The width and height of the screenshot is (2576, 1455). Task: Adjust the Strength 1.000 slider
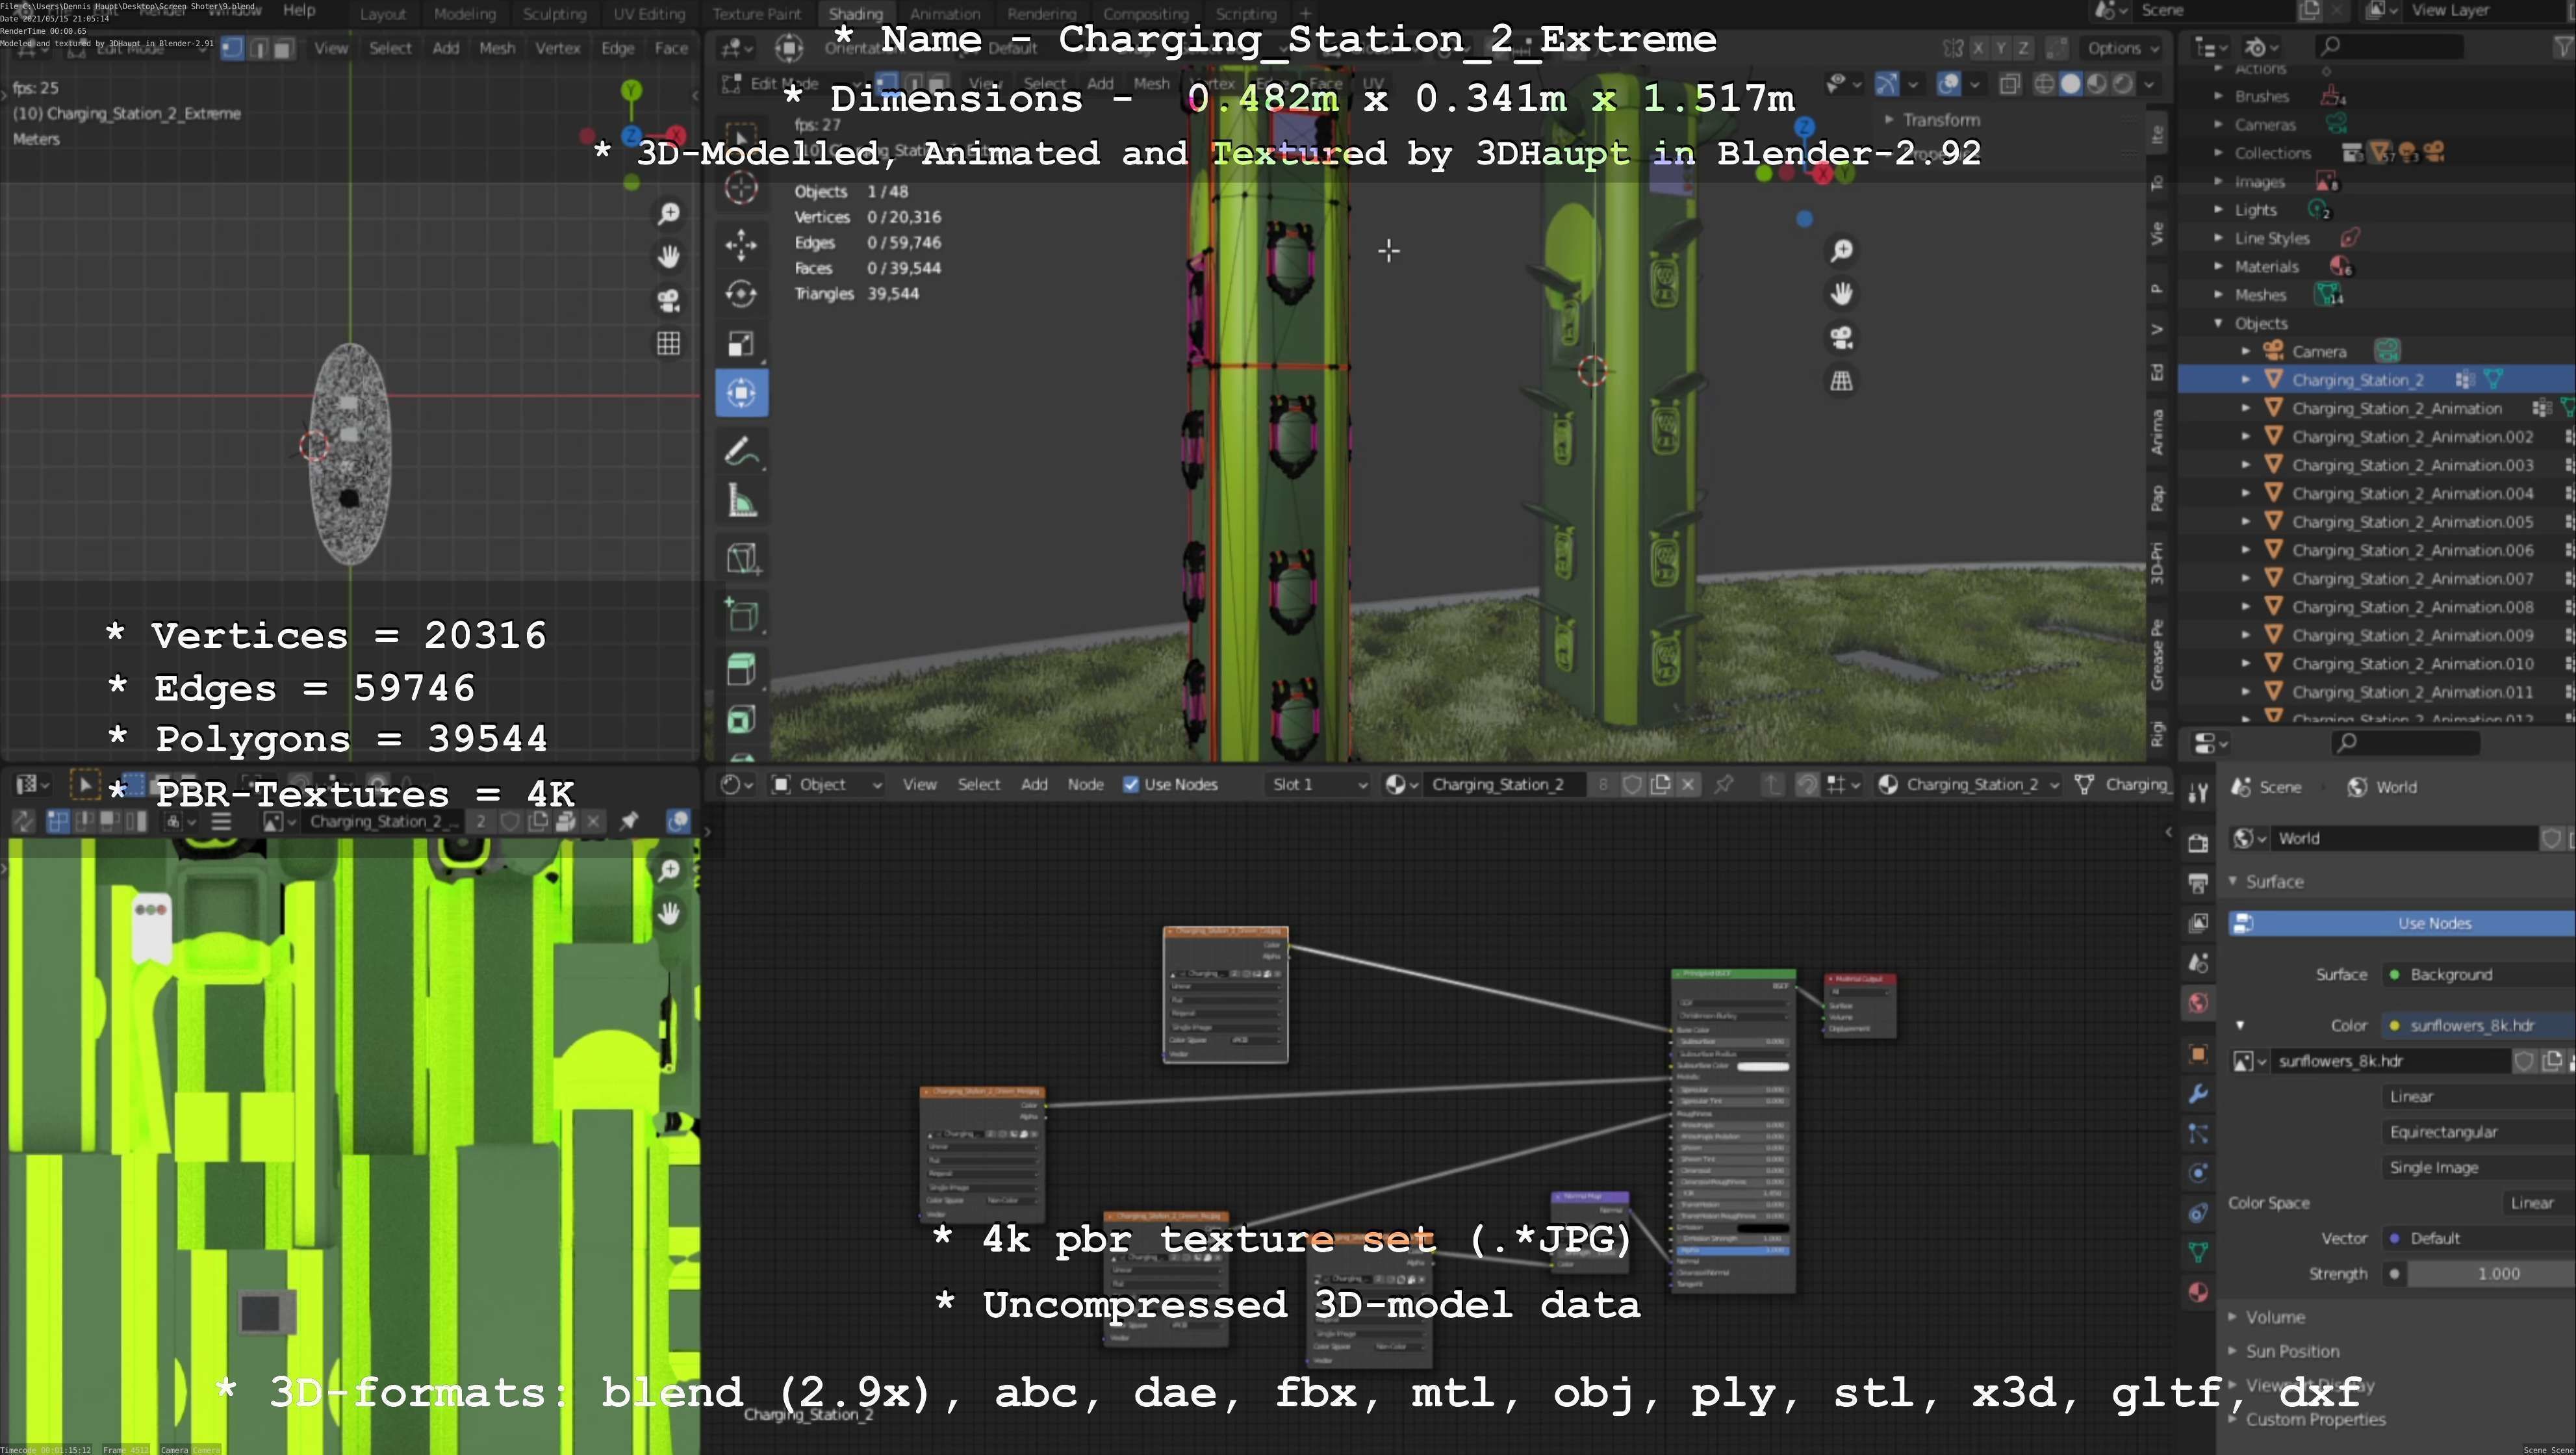pyautogui.click(x=2492, y=1274)
